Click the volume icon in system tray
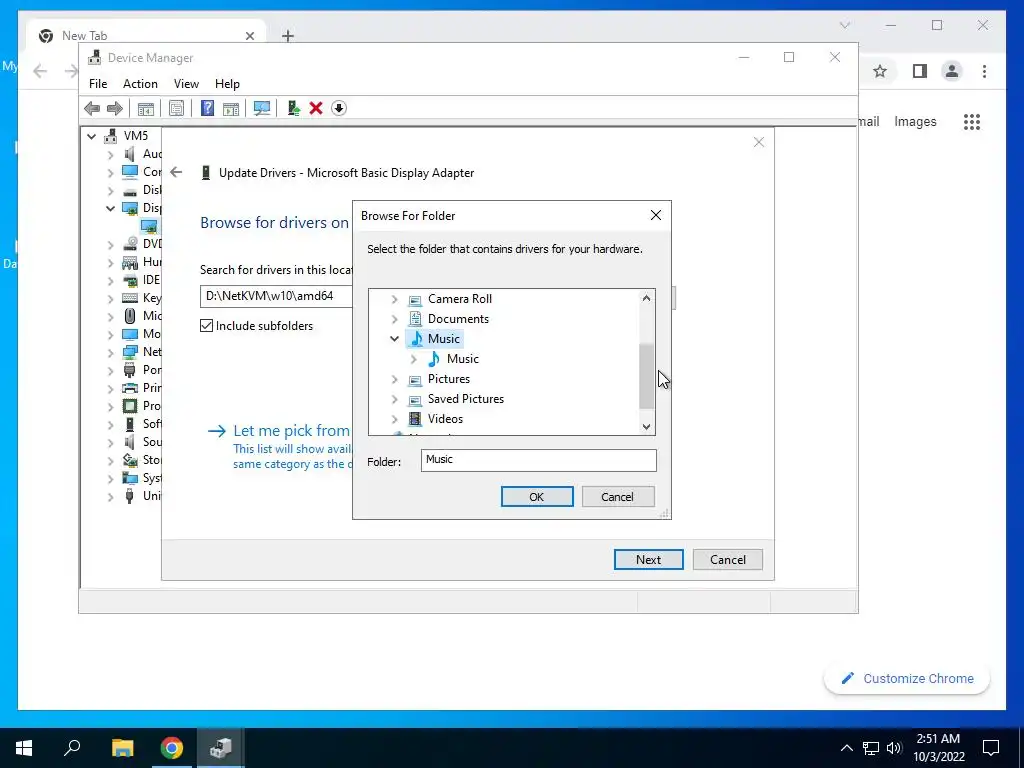Viewport: 1024px width, 768px height. [894, 748]
